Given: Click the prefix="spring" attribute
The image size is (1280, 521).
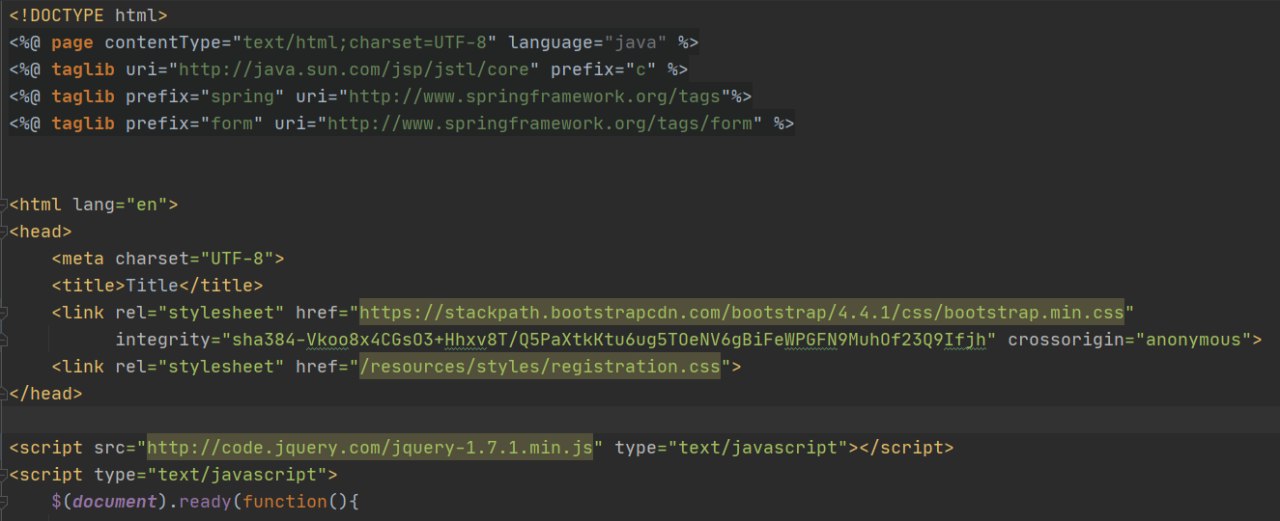Looking at the screenshot, I should point(205,97).
